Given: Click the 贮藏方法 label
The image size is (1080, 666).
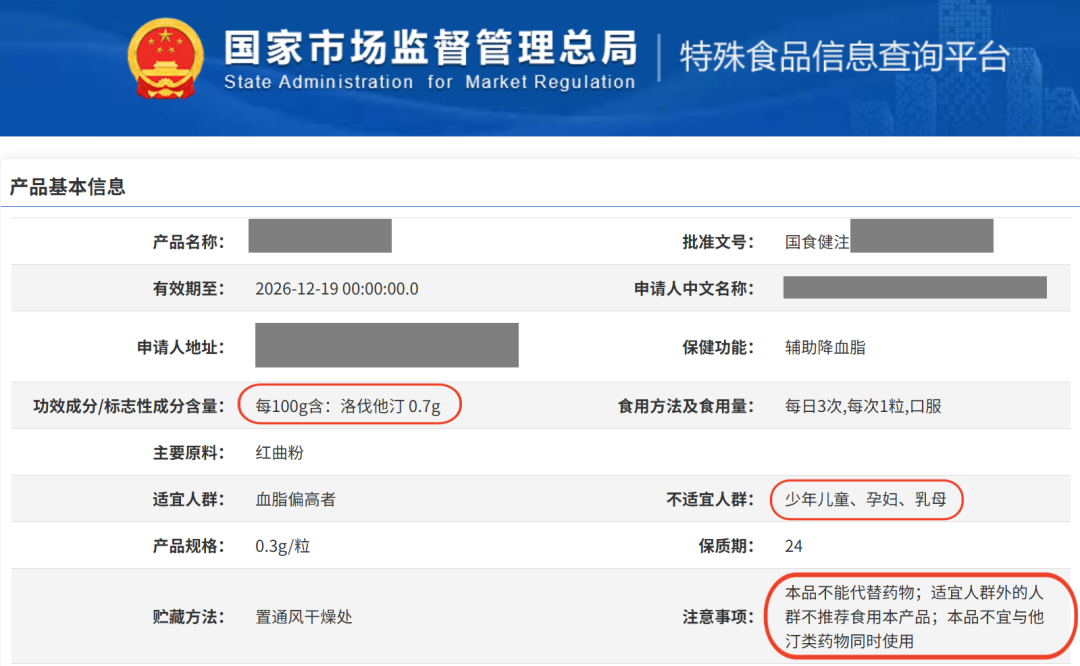Looking at the screenshot, I should pos(188,617).
